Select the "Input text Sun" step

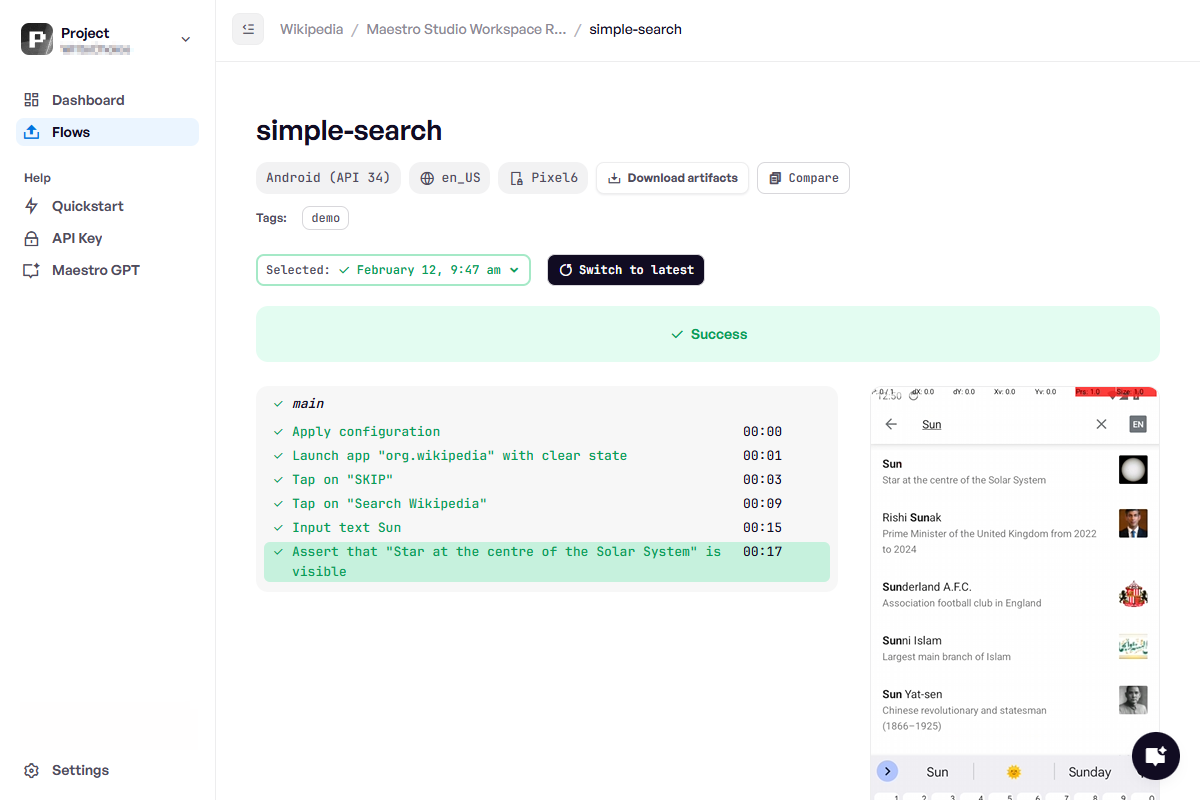pos(346,527)
